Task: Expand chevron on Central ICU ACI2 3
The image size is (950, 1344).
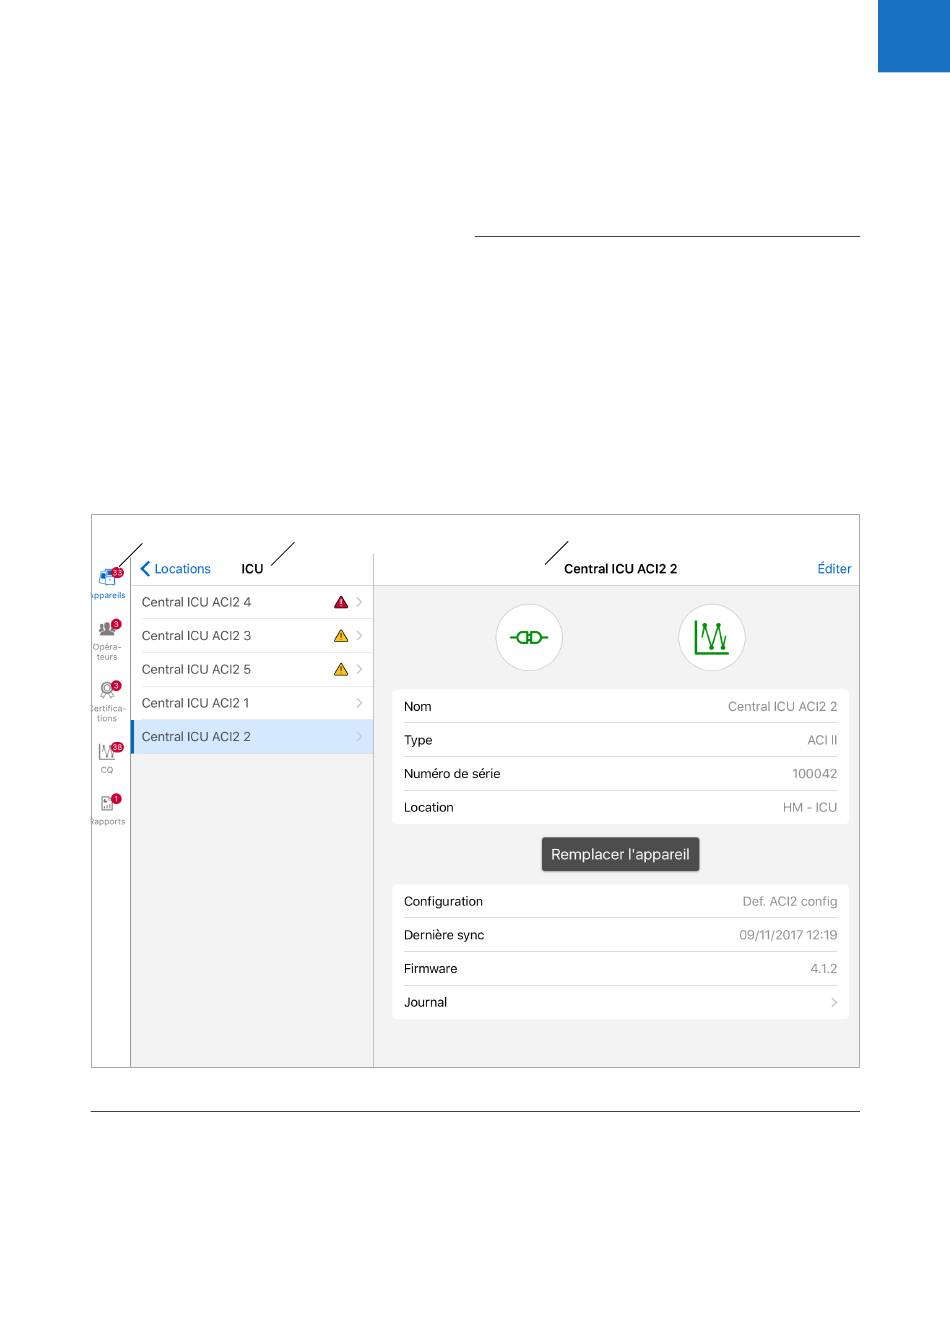Action: click(359, 636)
